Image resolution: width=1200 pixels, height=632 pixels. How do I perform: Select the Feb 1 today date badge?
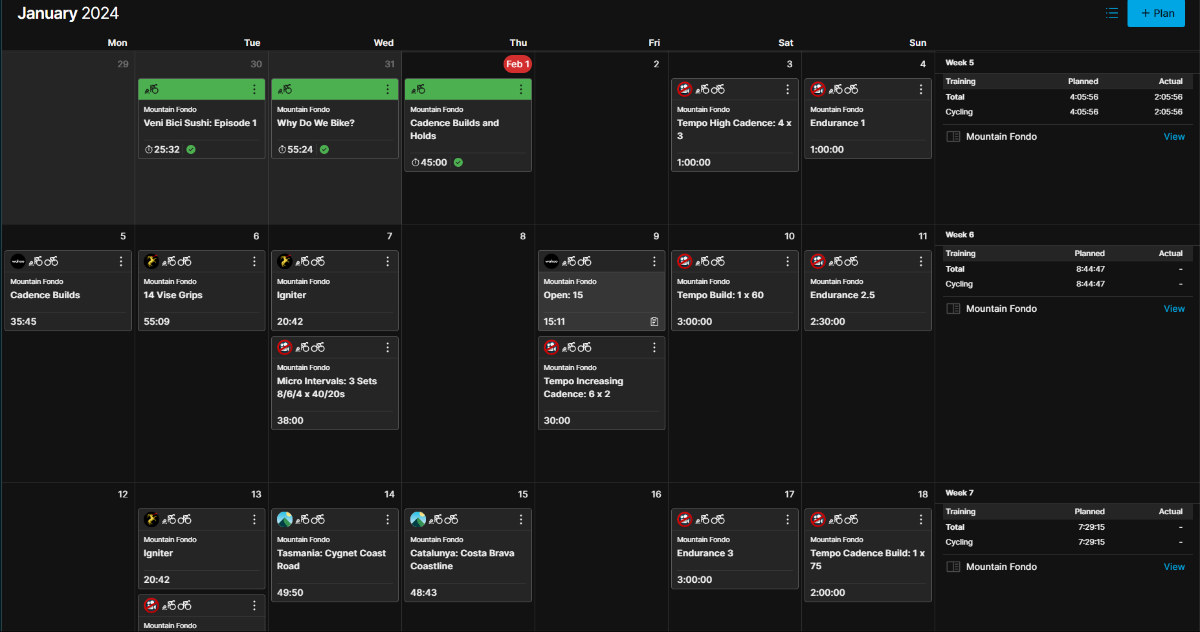click(x=517, y=64)
